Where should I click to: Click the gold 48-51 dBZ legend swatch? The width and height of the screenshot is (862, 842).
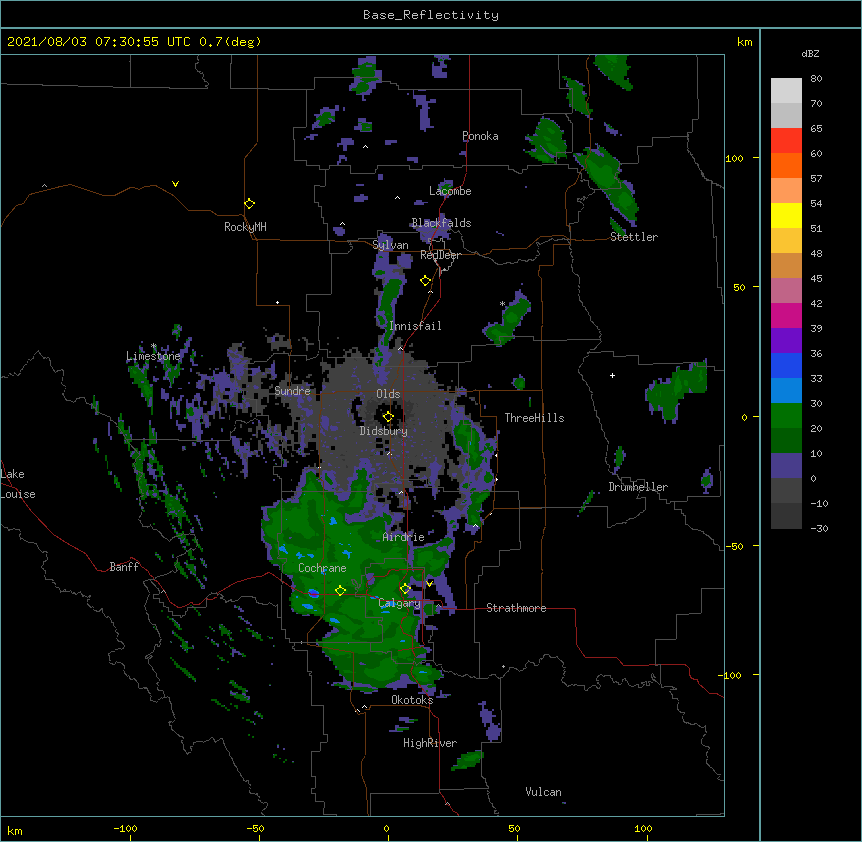coord(786,241)
